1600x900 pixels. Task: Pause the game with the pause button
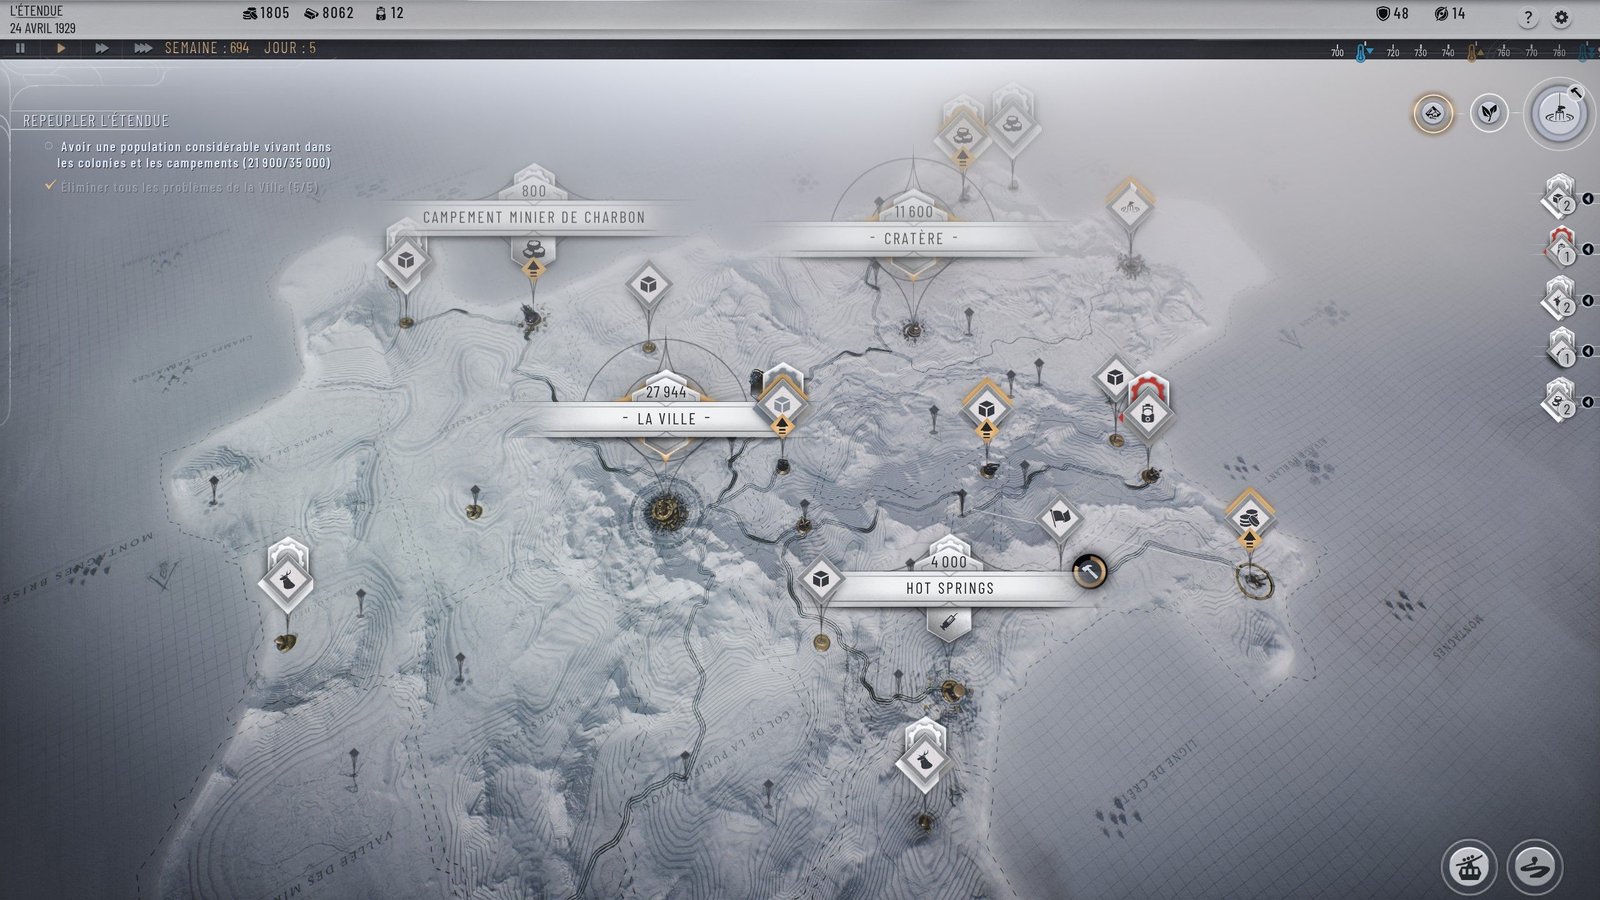pos(20,48)
